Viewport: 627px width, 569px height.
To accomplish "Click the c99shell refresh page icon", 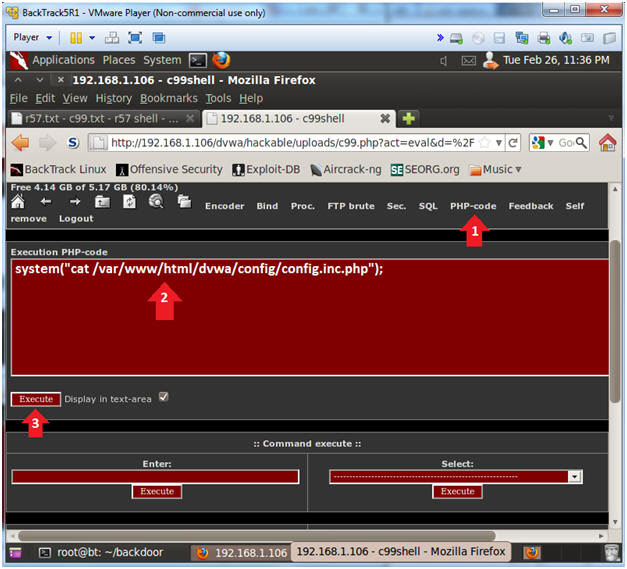I will click(x=129, y=202).
